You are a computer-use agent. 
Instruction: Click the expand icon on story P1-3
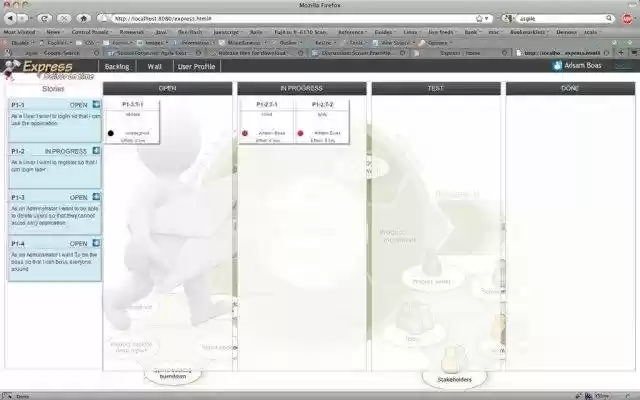[96, 197]
